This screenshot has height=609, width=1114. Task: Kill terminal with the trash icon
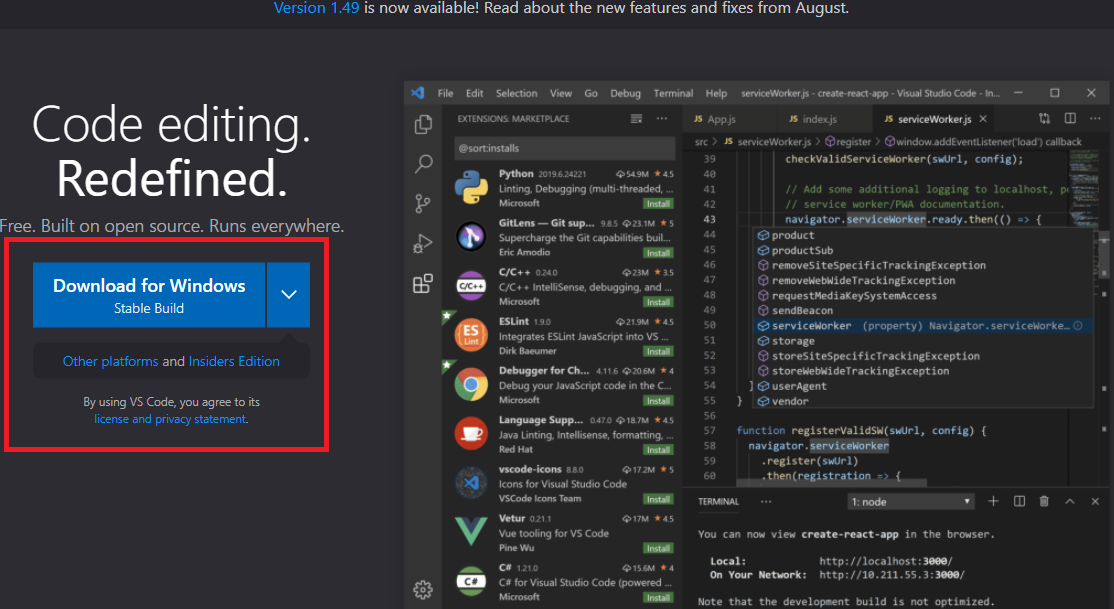tap(1044, 501)
